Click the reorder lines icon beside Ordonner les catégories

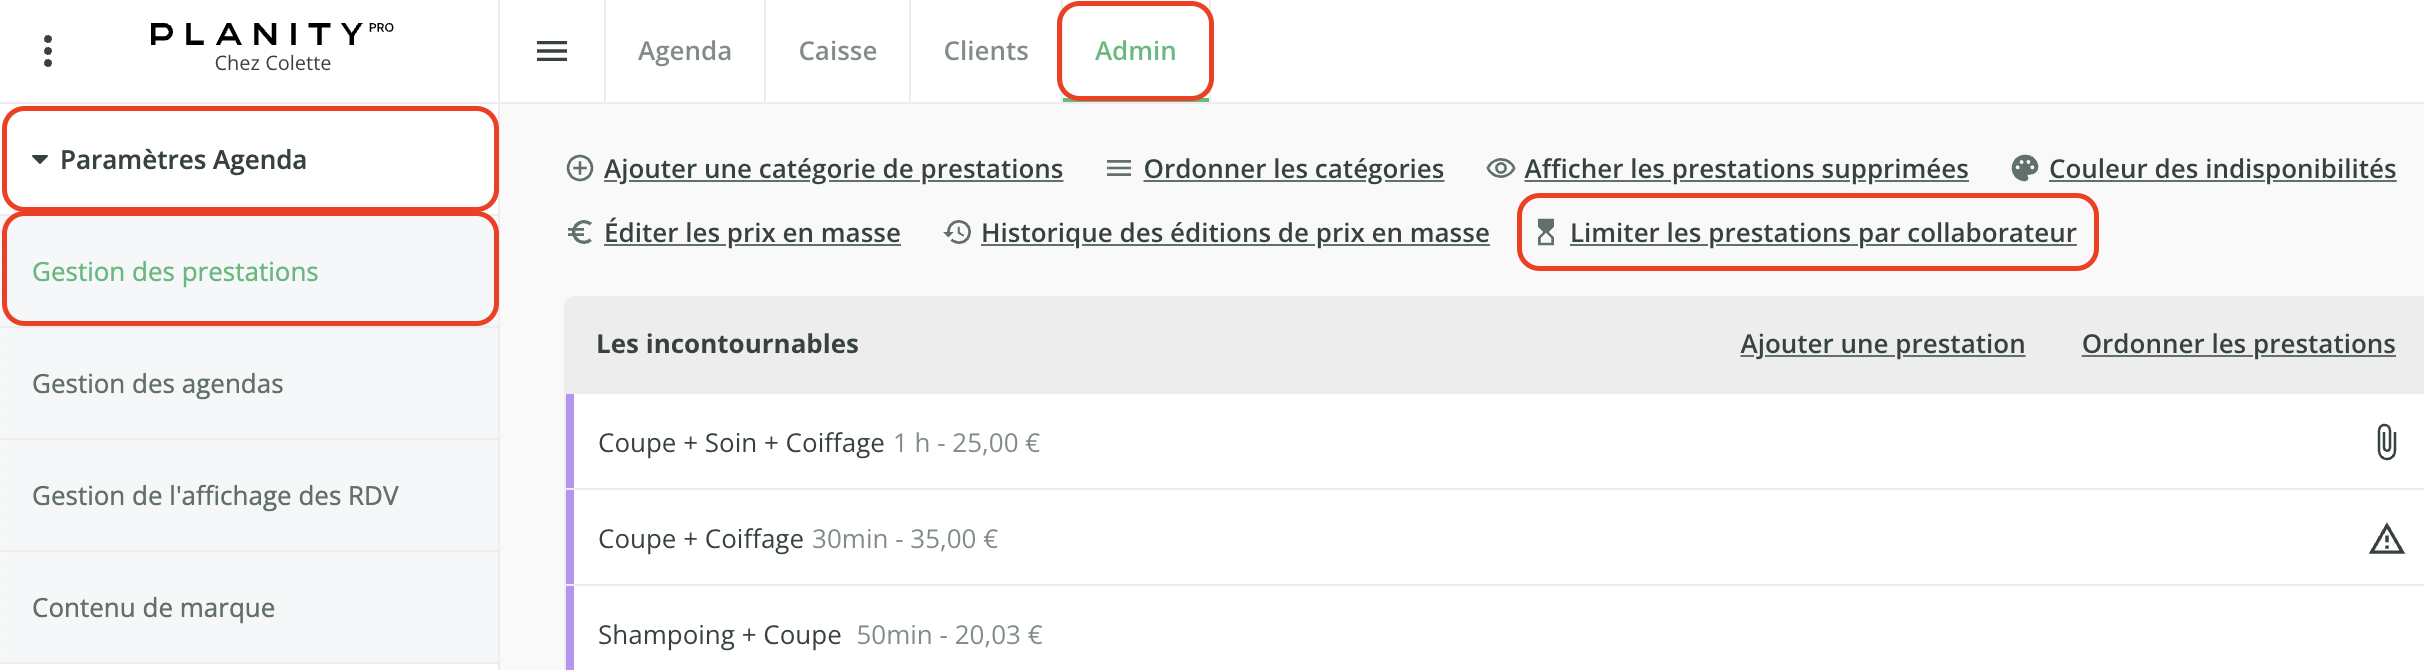pyautogui.click(x=1119, y=168)
